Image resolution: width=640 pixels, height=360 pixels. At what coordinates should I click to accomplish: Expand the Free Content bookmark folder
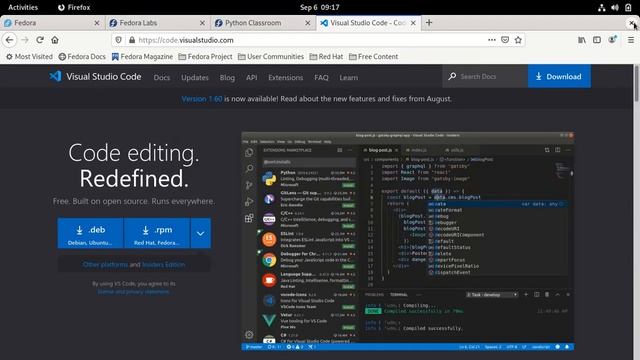373,57
